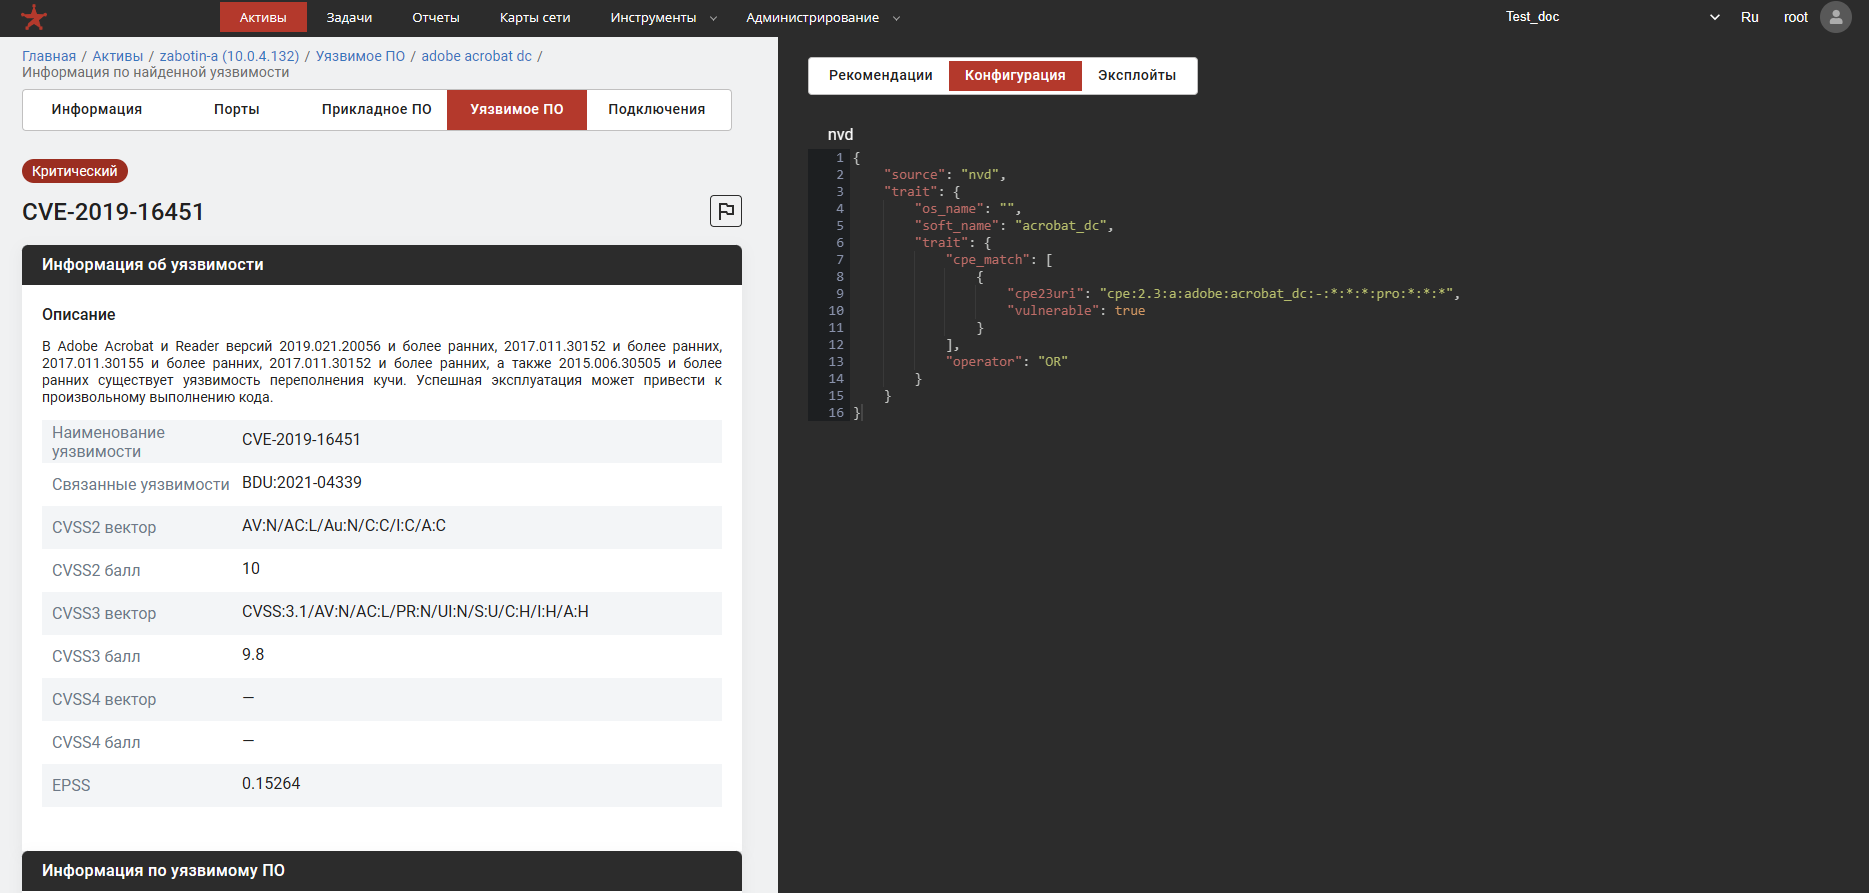This screenshot has width=1869, height=893.
Task: Open the Отчеты menu section
Action: 436,18
